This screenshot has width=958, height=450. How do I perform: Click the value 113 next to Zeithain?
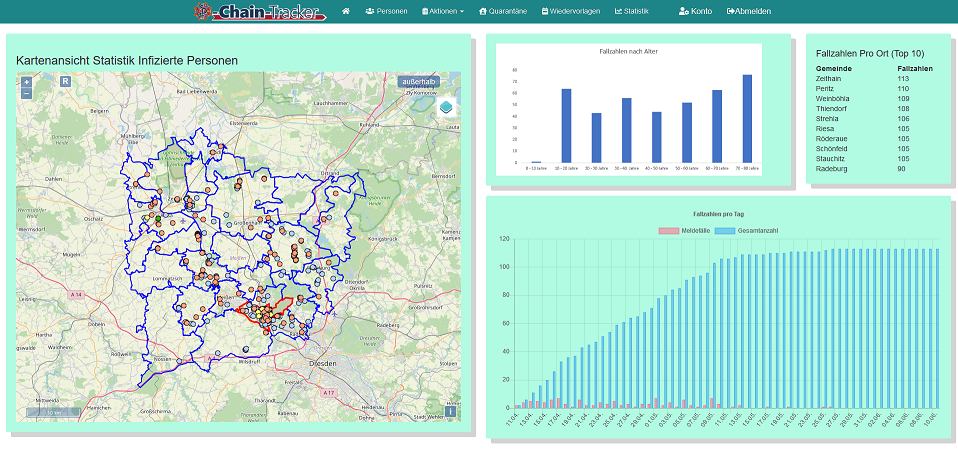point(903,79)
